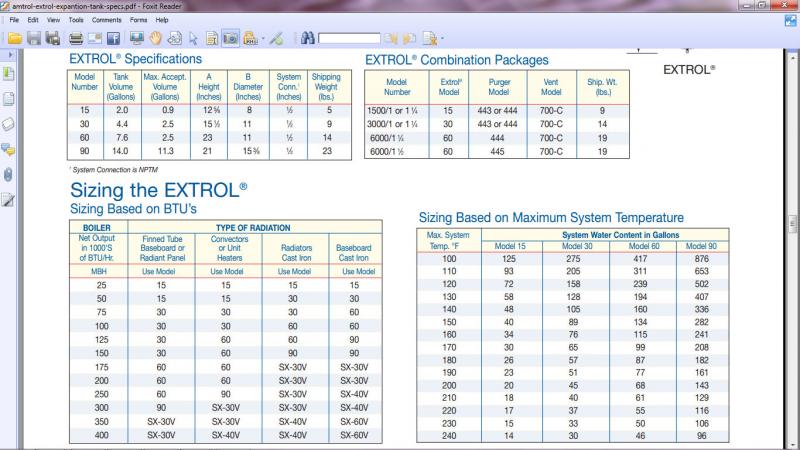Open dropdown arrow next to PDF sign icon
This screenshot has width=800, height=450.
coord(263,38)
